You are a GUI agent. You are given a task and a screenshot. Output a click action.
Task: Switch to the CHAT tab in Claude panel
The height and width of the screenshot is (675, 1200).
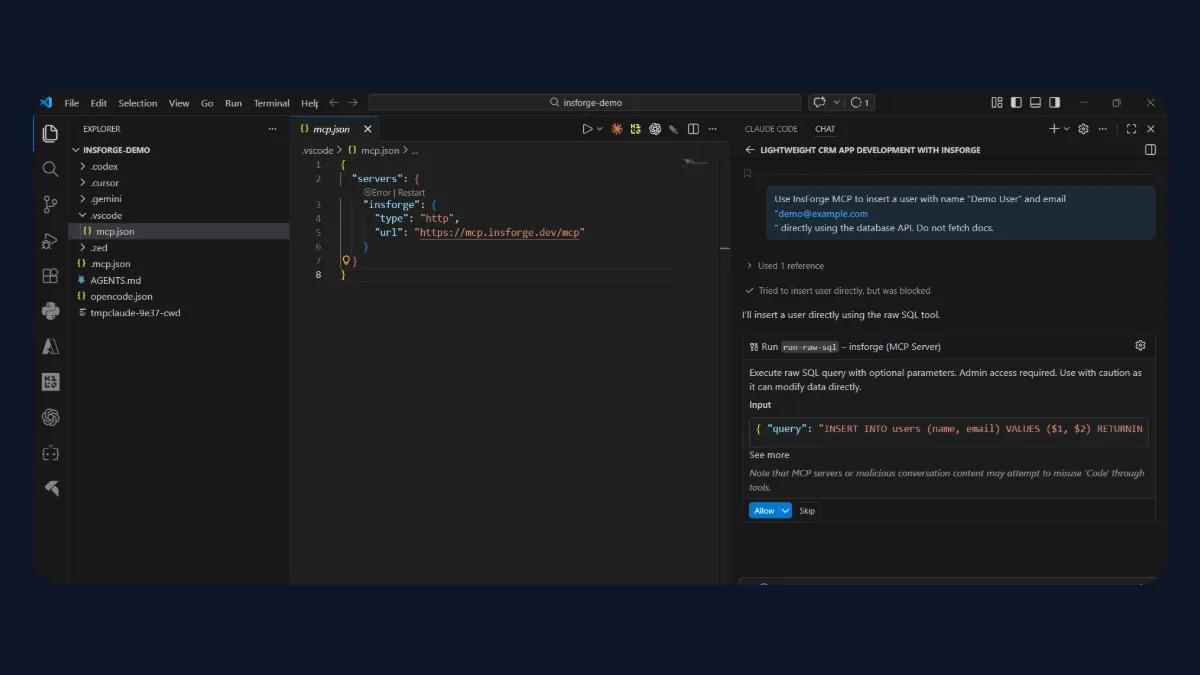(824, 128)
